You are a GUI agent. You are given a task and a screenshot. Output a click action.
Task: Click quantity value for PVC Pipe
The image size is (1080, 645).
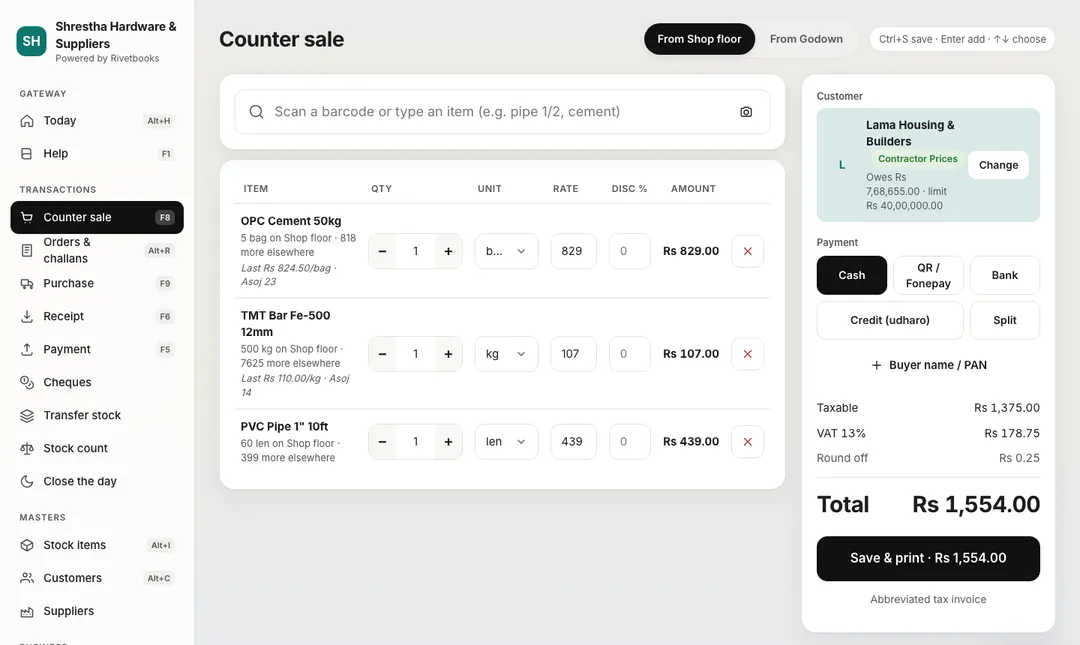pos(415,442)
